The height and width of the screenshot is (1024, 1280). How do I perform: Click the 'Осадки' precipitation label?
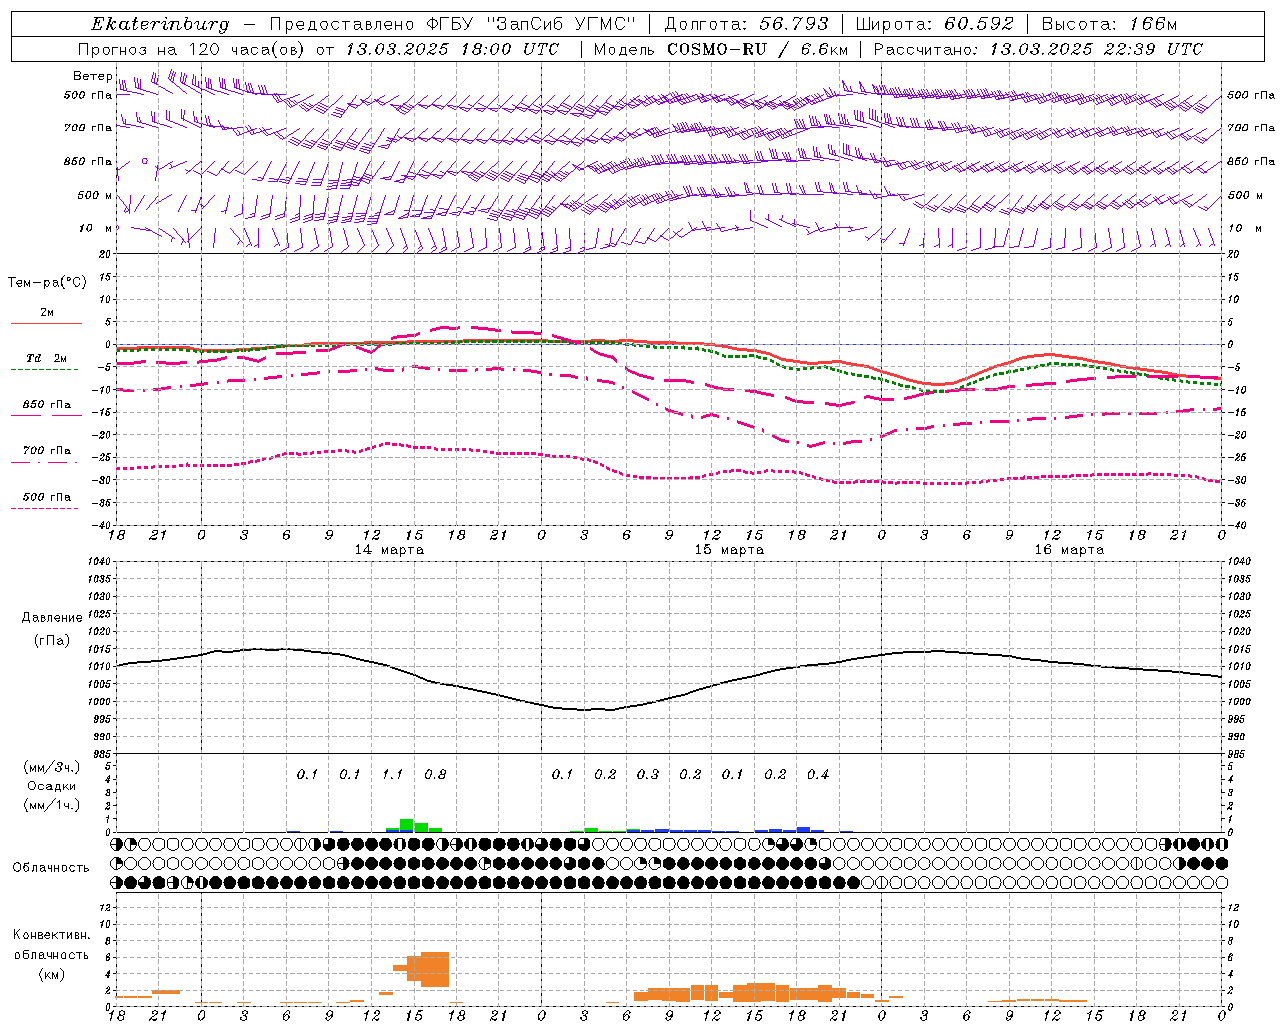(52, 786)
